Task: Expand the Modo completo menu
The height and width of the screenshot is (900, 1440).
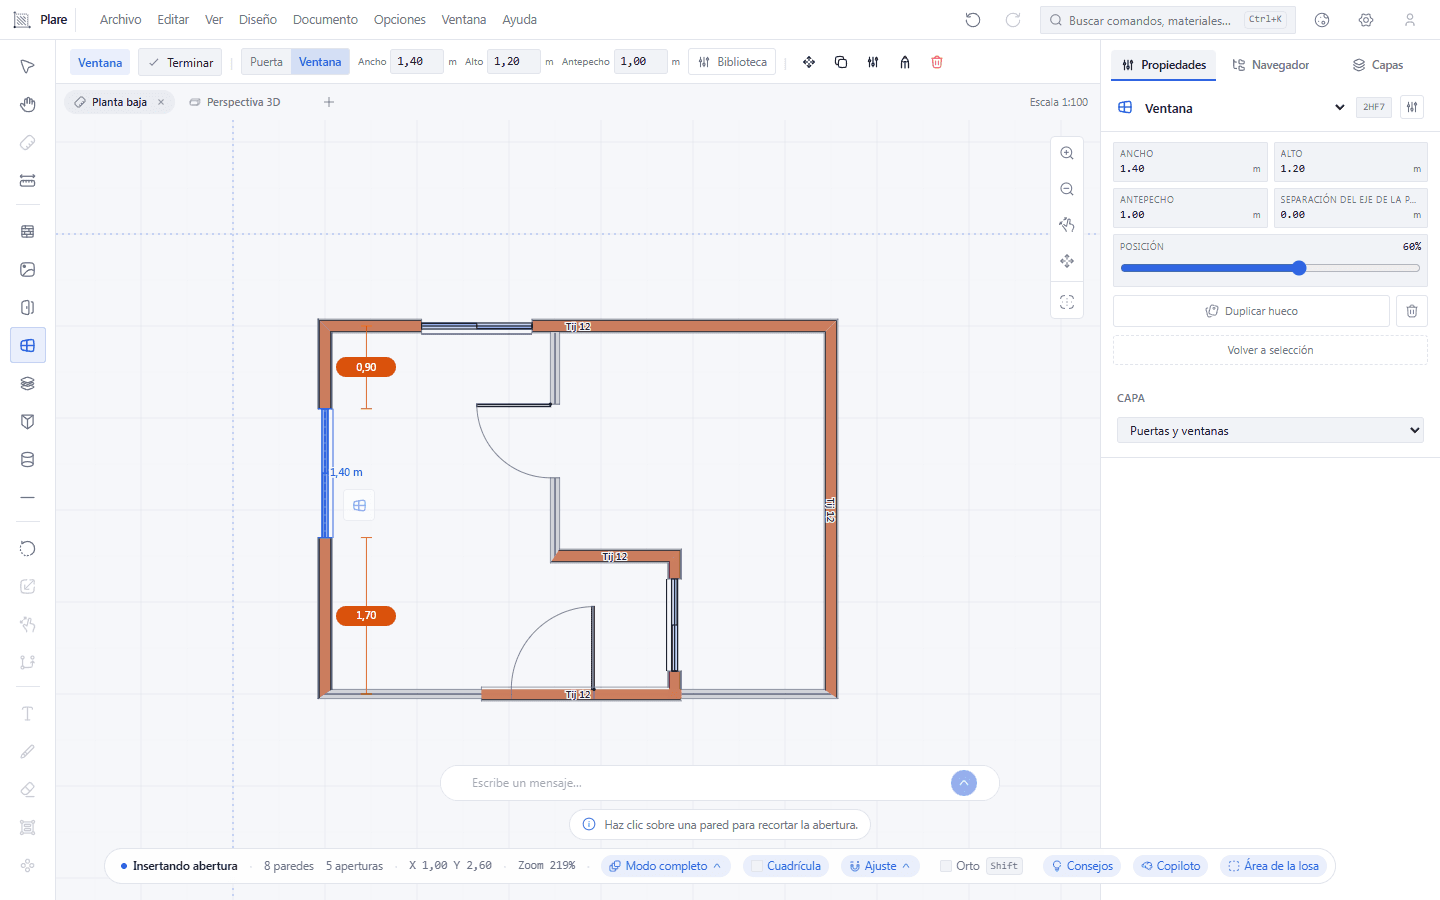Action: (x=666, y=866)
